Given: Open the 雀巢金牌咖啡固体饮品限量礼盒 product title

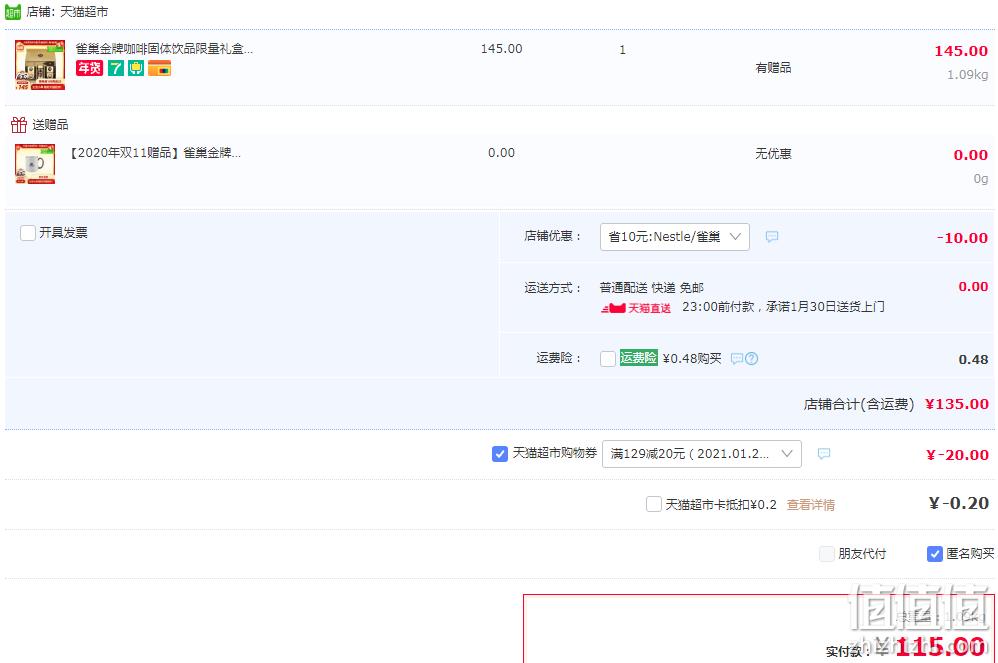Looking at the screenshot, I should pos(164,48).
